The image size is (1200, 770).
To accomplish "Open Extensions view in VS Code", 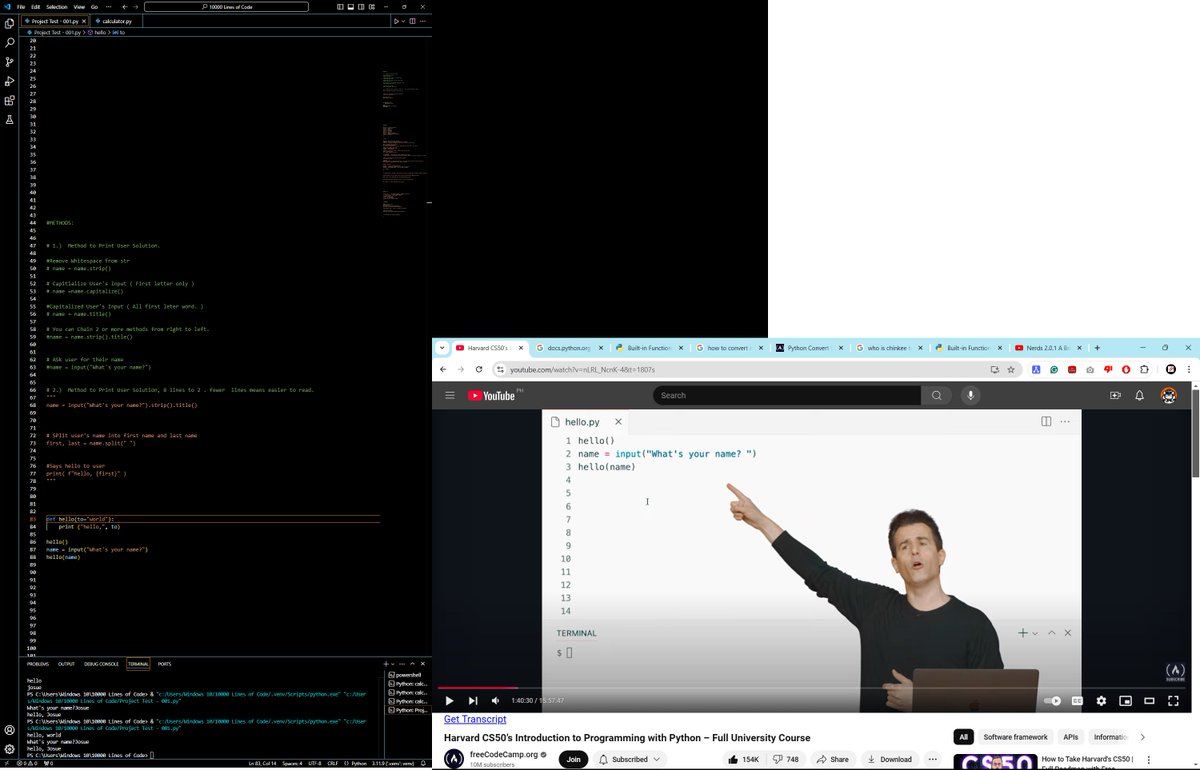I will pos(10,100).
